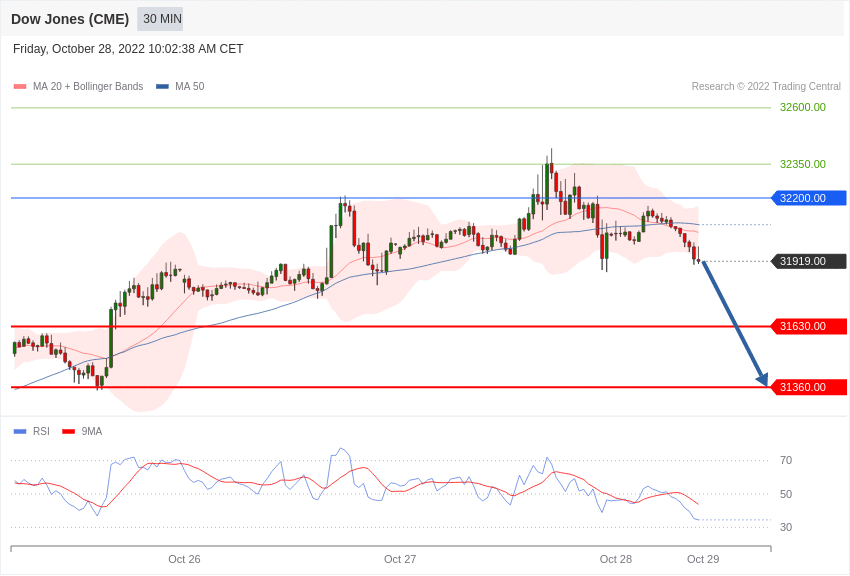Click the 'MA 20 + Bollinger Bands' legend label
Screen dimensions: 850x576
(x=88, y=86)
